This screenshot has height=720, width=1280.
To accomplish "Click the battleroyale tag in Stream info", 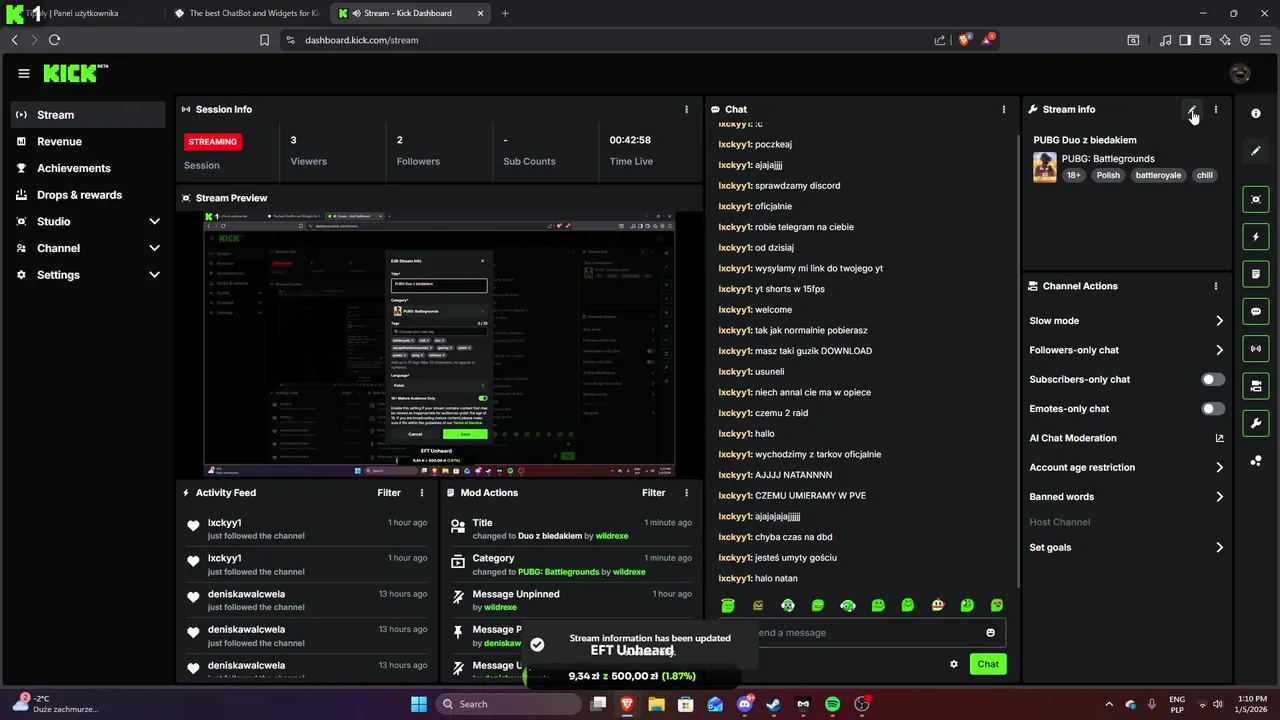I will pyautogui.click(x=1158, y=175).
